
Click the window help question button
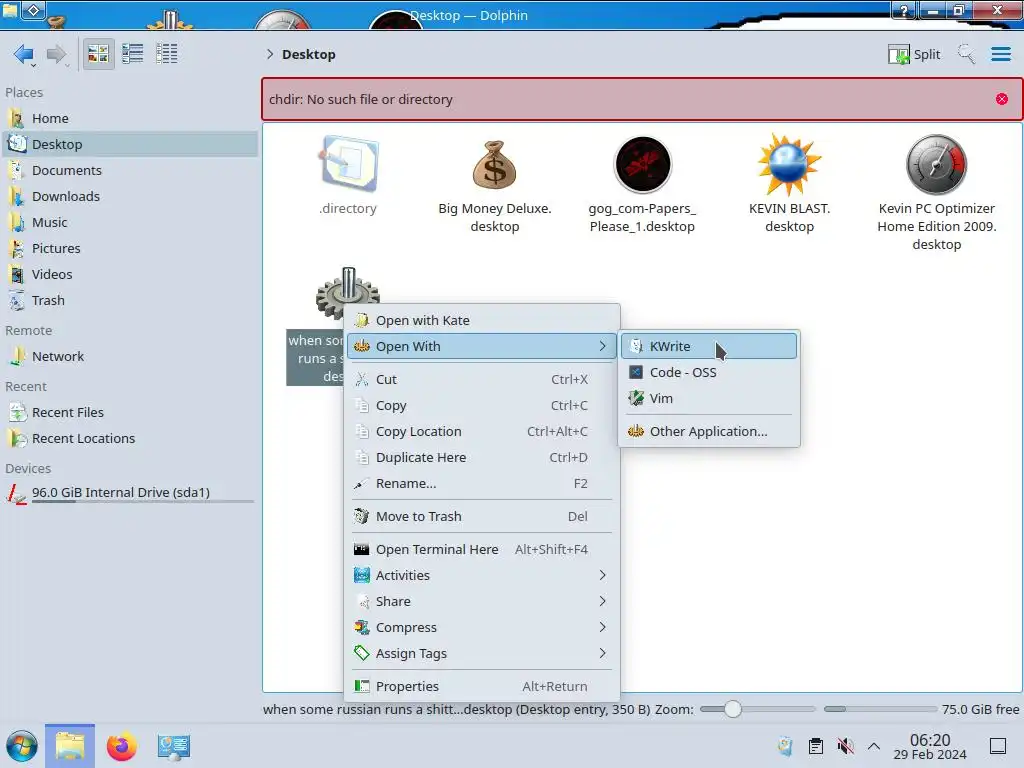click(x=904, y=10)
